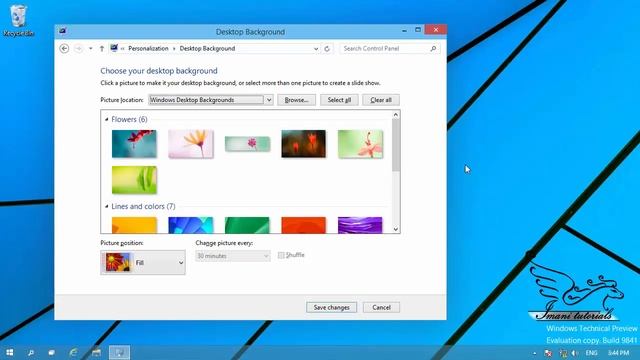Click the ENG language indicator

[591, 353]
